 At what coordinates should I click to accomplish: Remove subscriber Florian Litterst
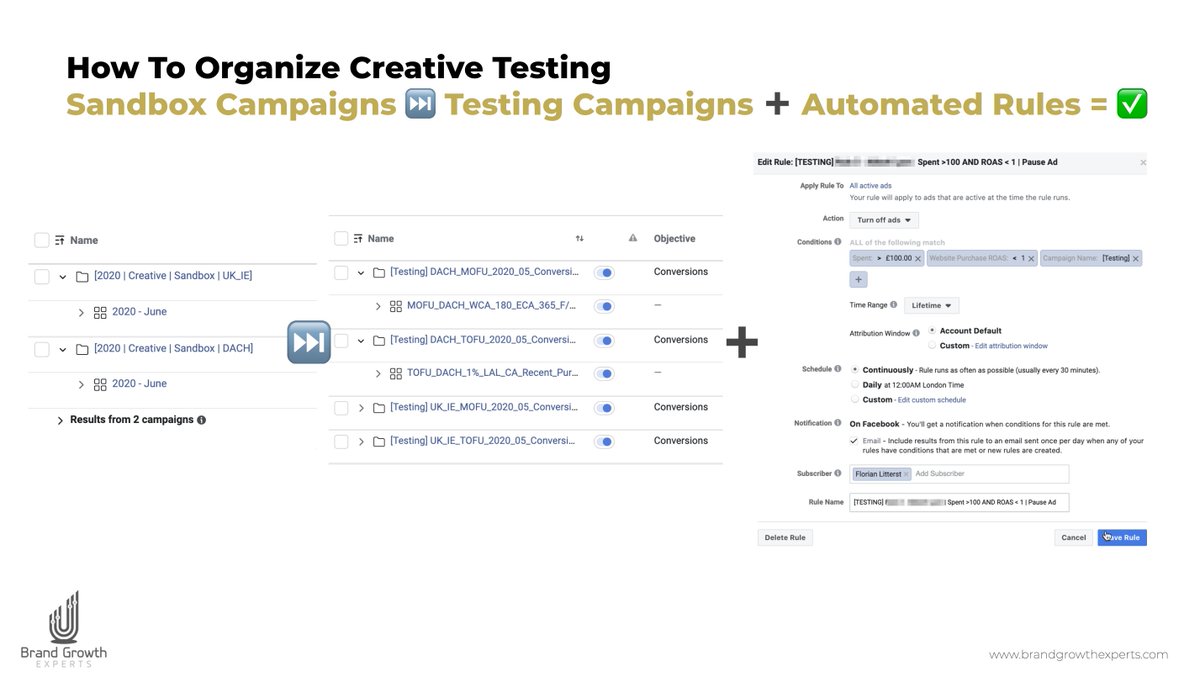[907, 474]
